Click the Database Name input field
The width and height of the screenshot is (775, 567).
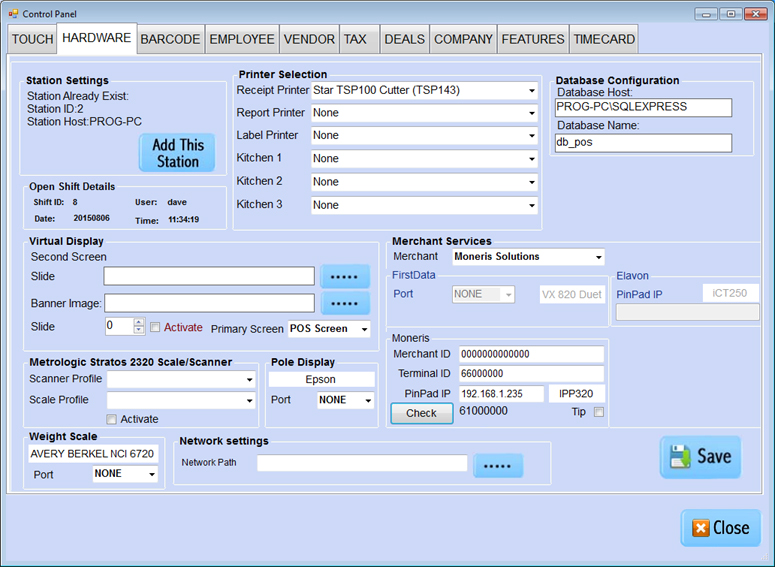(643, 143)
